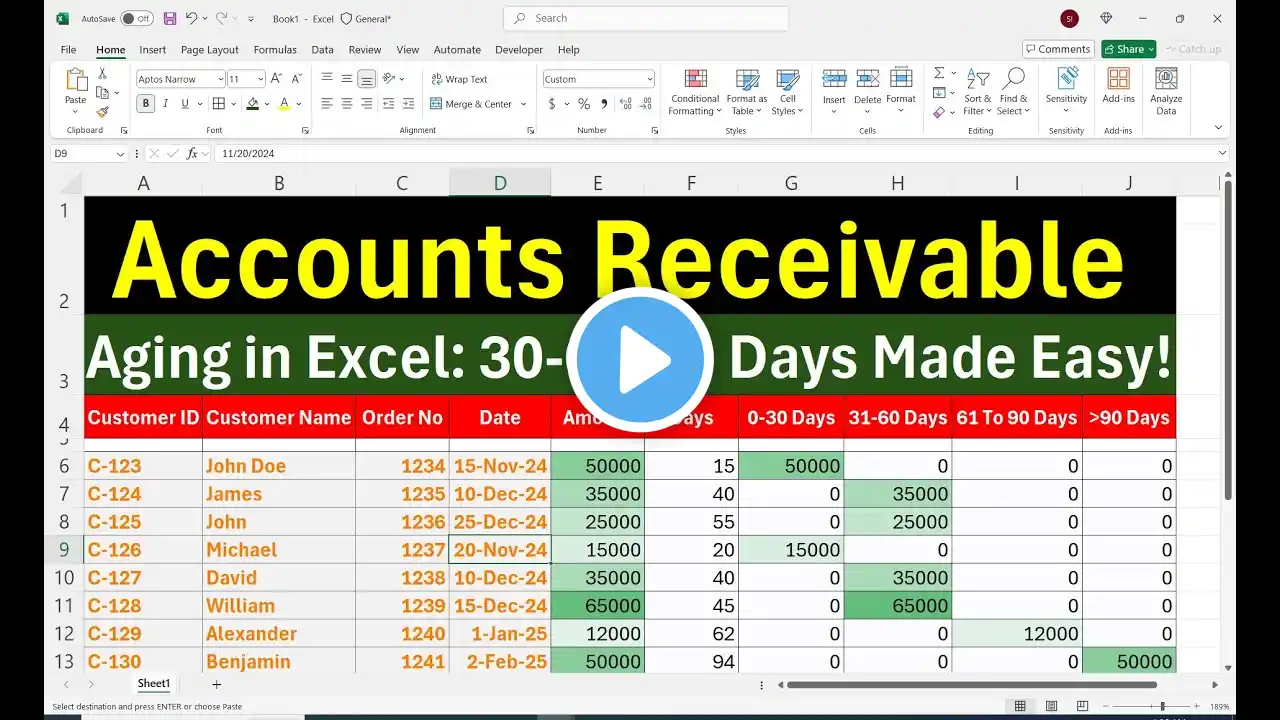Click the Decrease Indent icon
Screen dimensions: 1280x720
tap(389, 104)
